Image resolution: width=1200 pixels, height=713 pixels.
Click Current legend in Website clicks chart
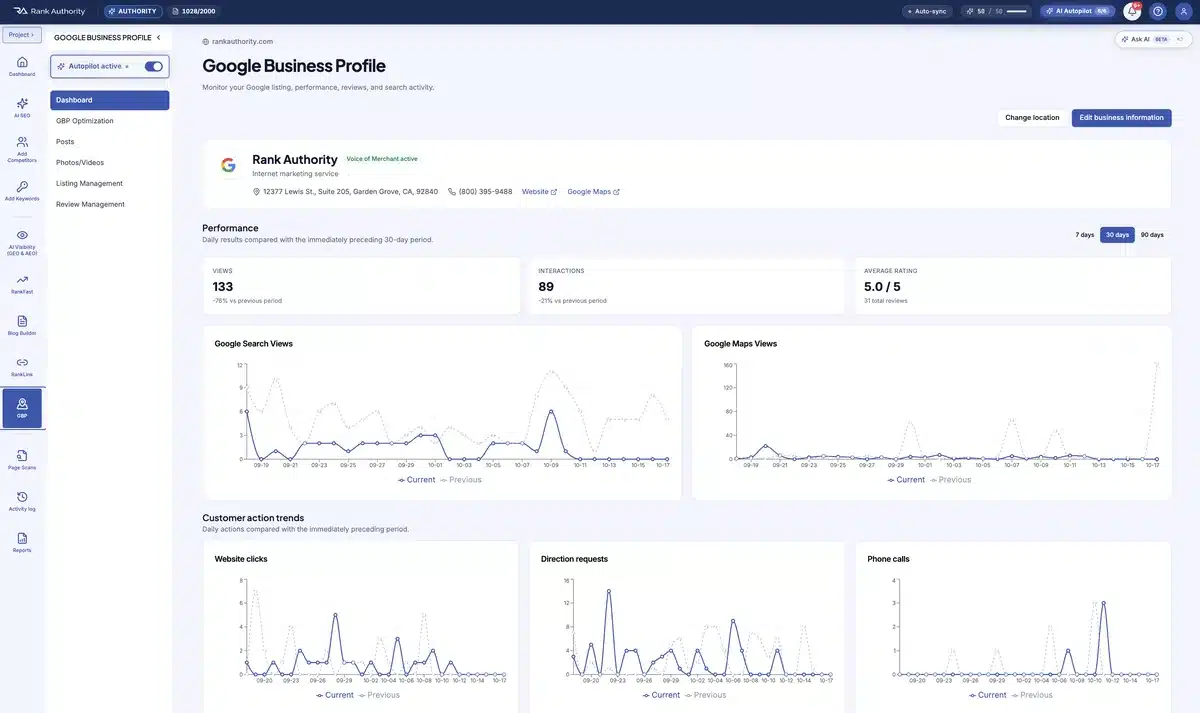335,695
